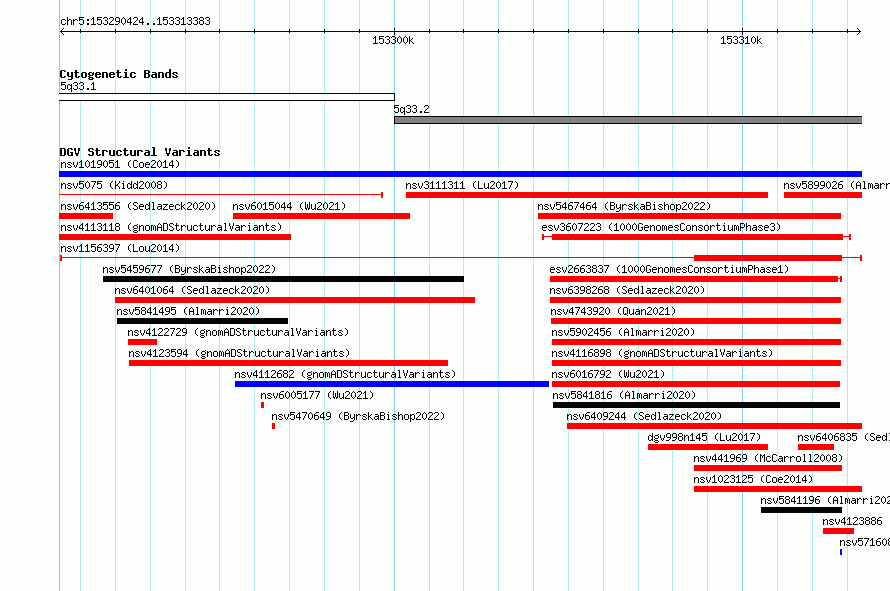890x591 pixels.
Task: Click the red bar under nsv3111311
Action: click(x=587, y=195)
